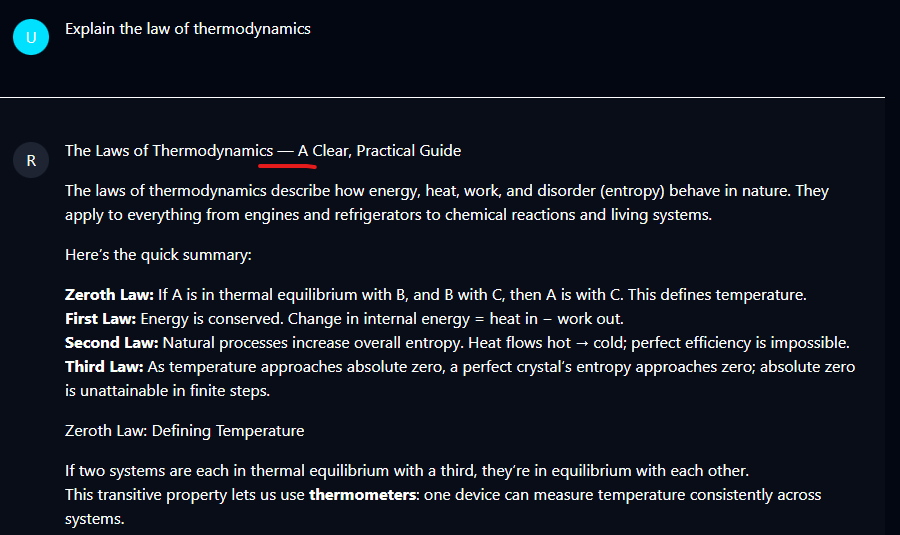Click the sentence 'Energy is conserved.'
The width and height of the screenshot is (900, 535).
tap(212, 319)
